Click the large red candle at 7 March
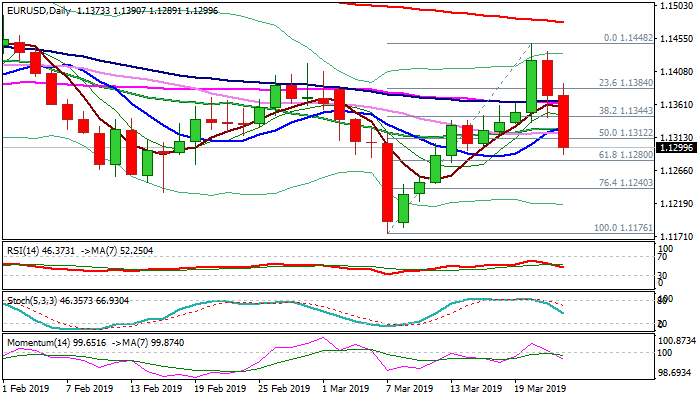 click(x=388, y=182)
